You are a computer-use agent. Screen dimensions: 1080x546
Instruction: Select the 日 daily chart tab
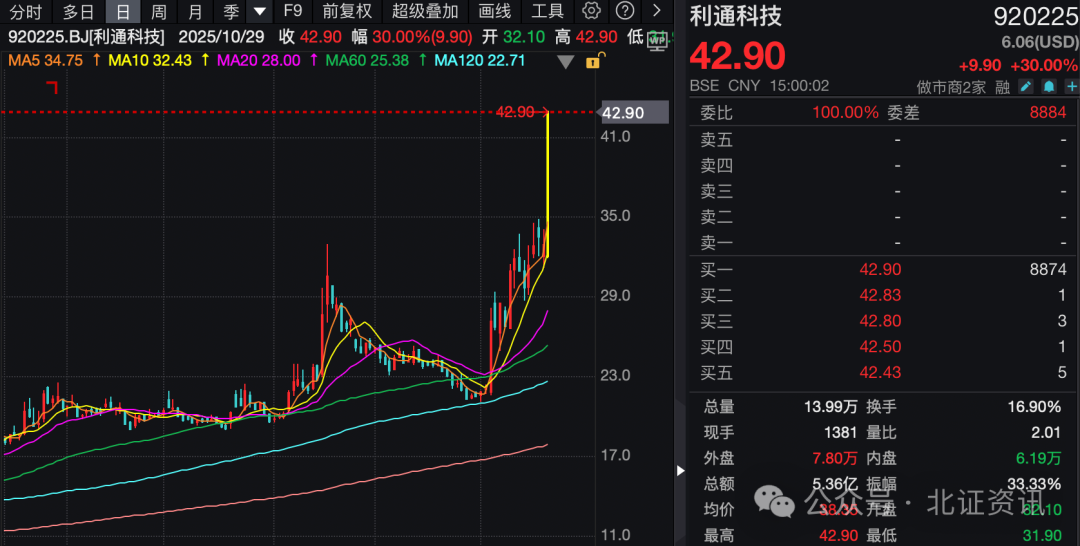pyautogui.click(x=123, y=11)
